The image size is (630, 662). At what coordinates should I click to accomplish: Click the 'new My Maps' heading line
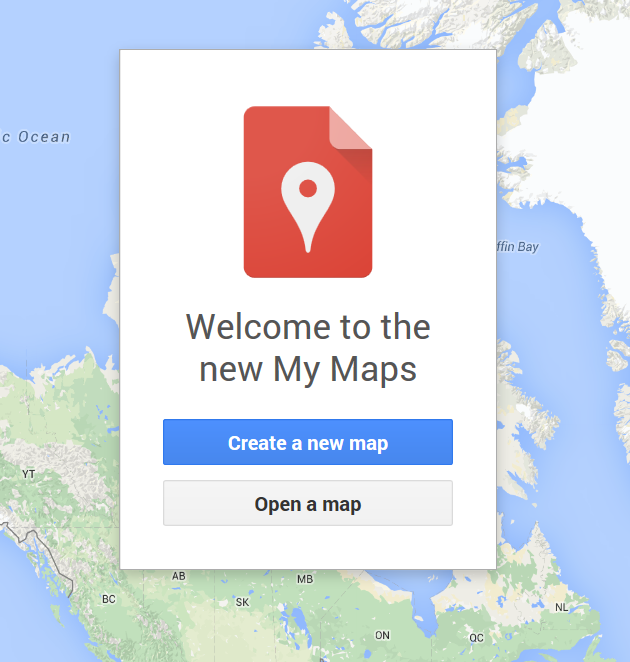pyautogui.click(x=308, y=369)
